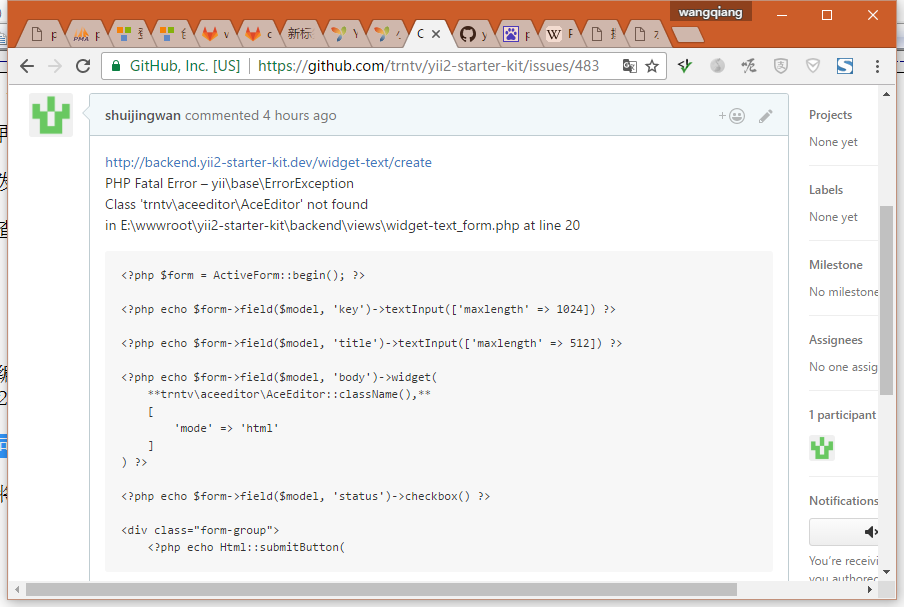The width and height of the screenshot is (904, 607).
Task: Reload the current page
Action: pyautogui.click(x=83, y=66)
